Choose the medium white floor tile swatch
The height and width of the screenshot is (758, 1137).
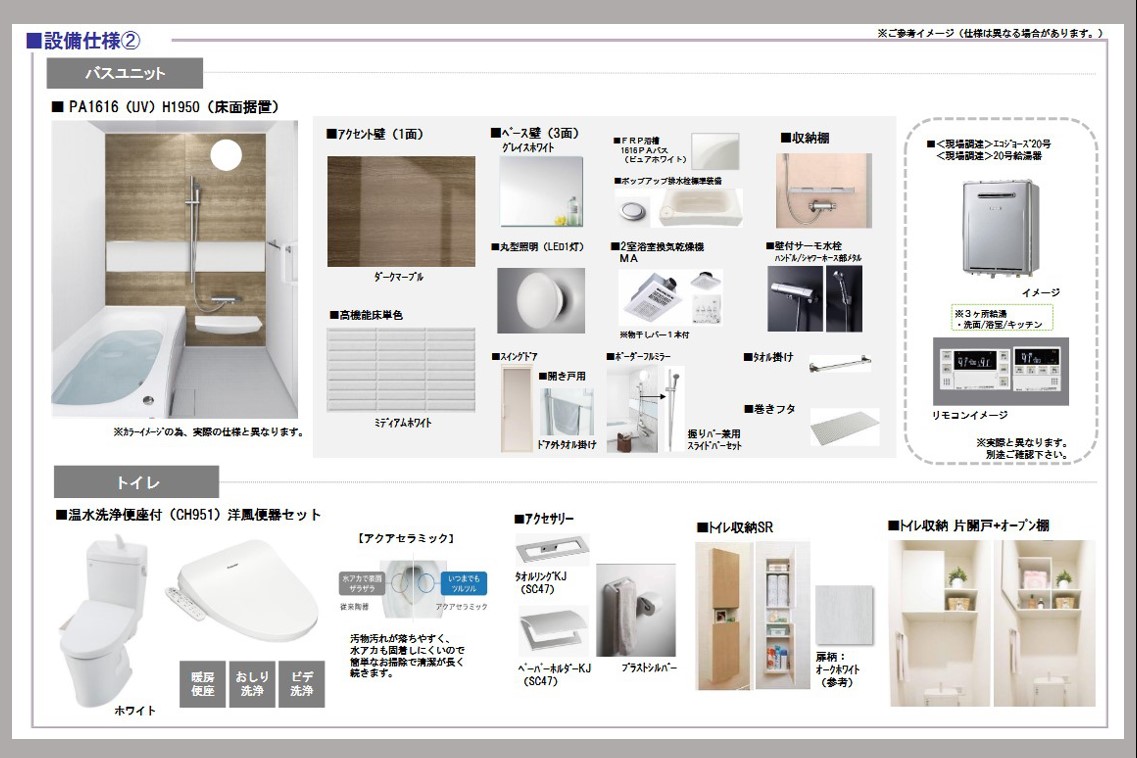(x=401, y=369)
